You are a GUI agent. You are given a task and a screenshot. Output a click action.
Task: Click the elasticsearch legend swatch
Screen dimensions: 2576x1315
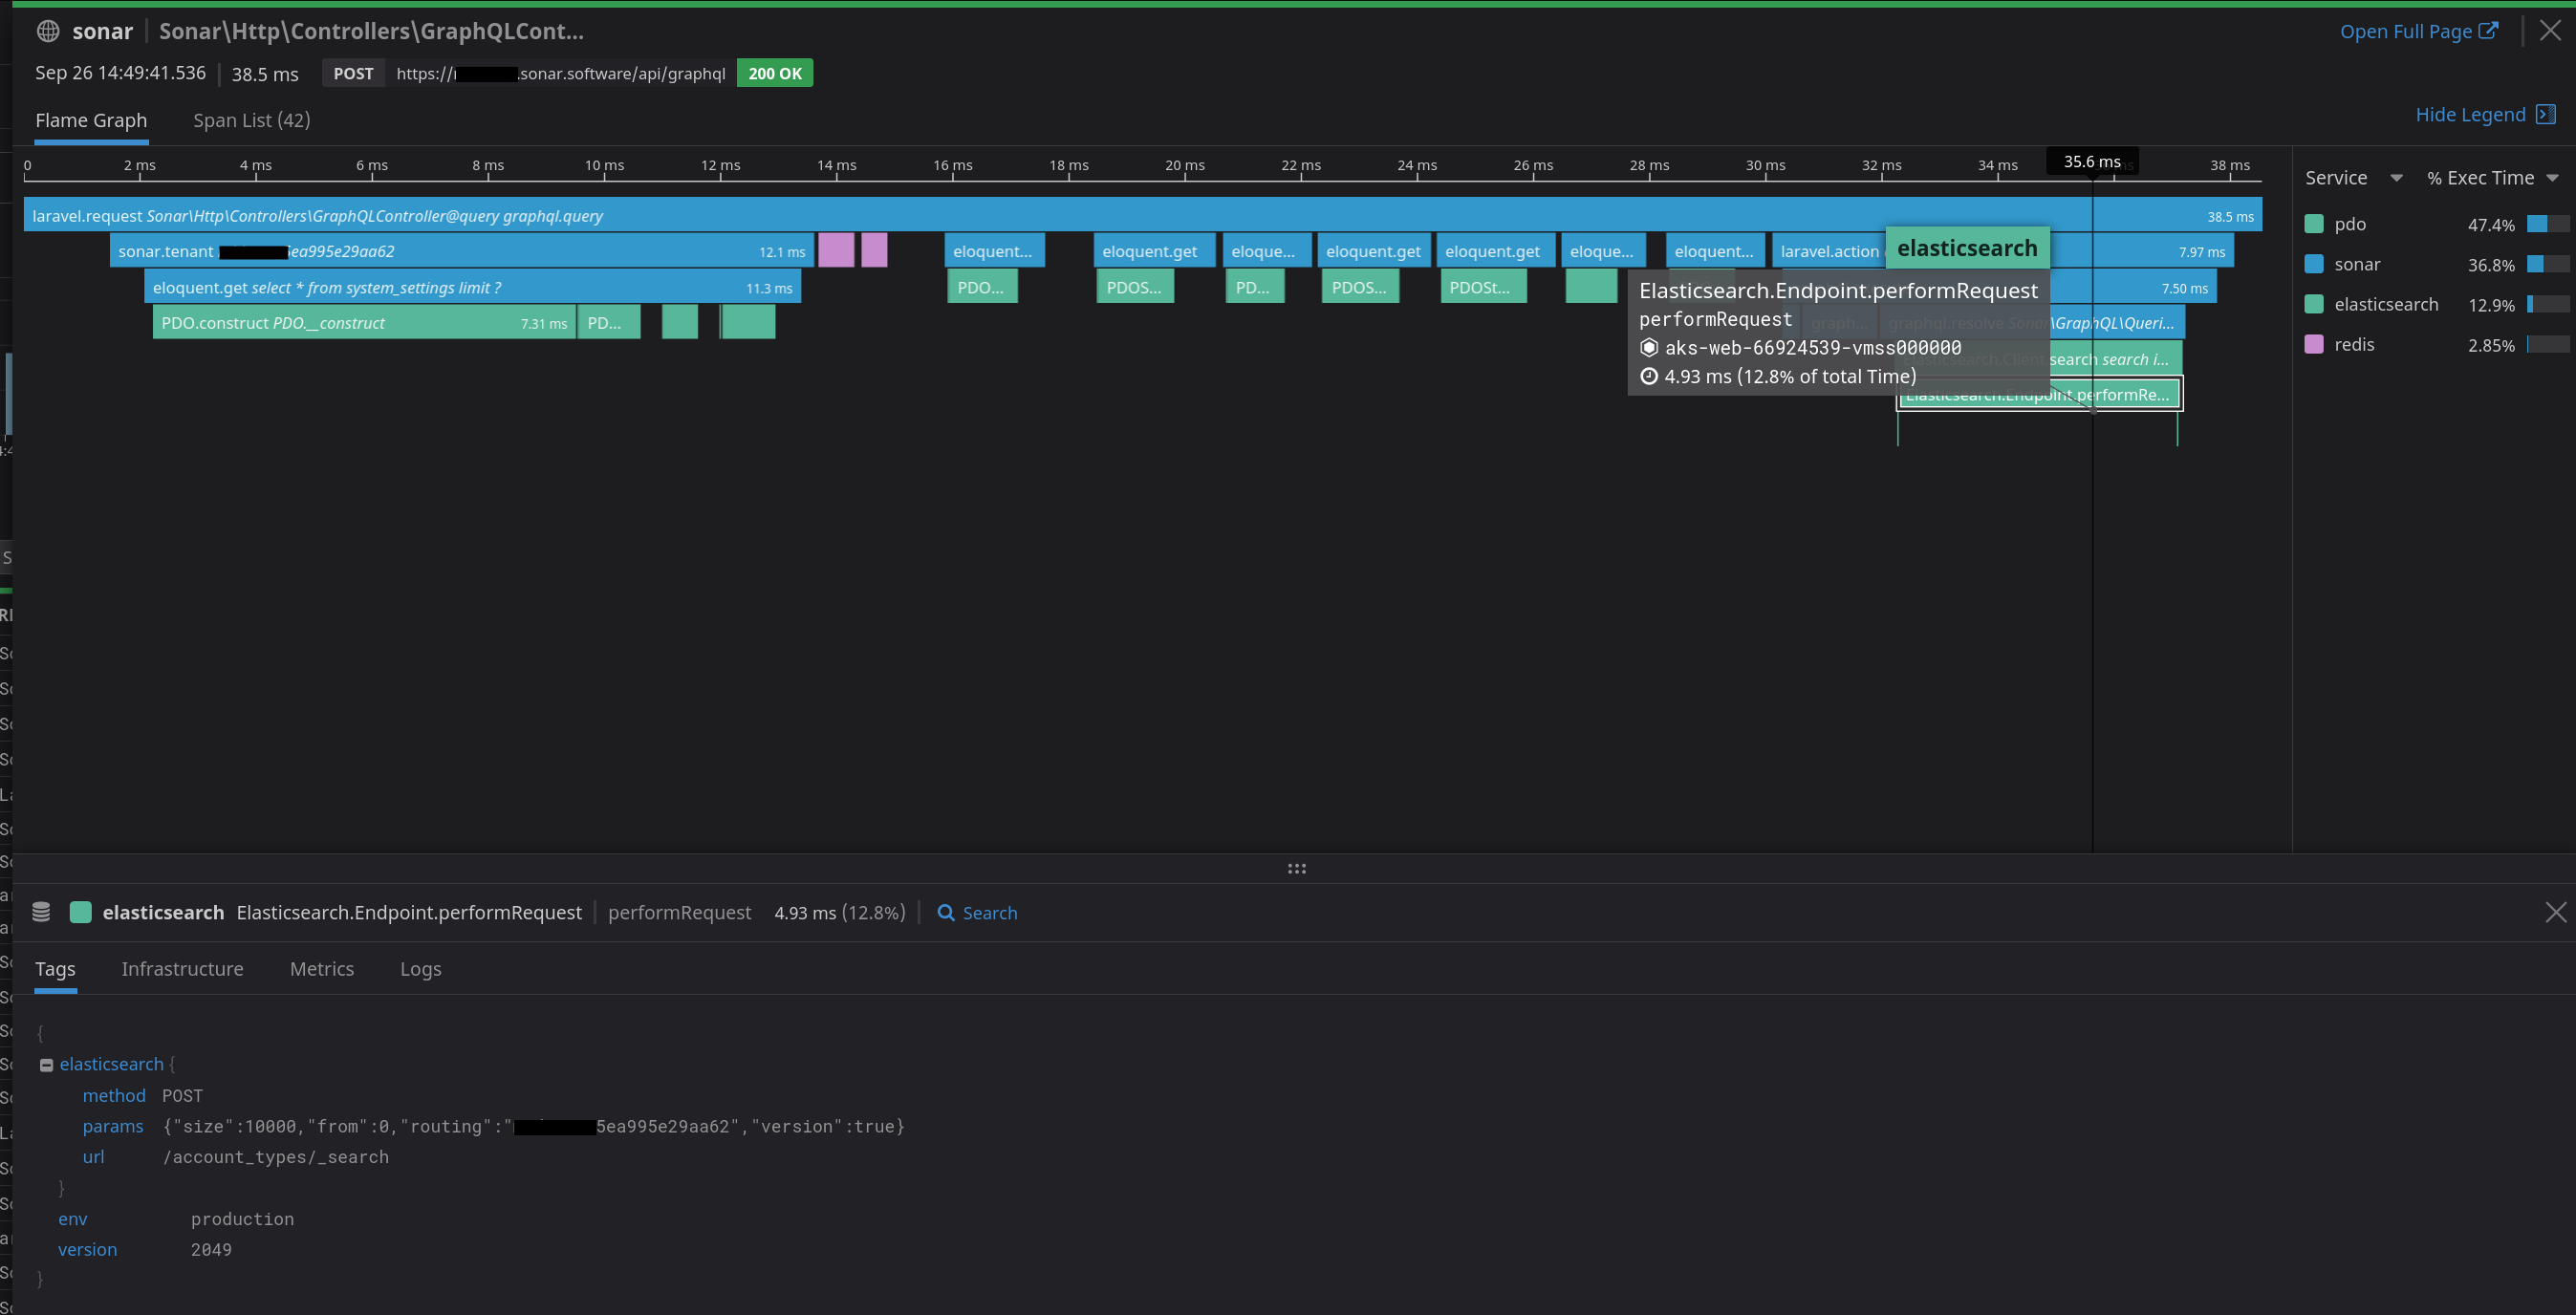coord(2313,304)
